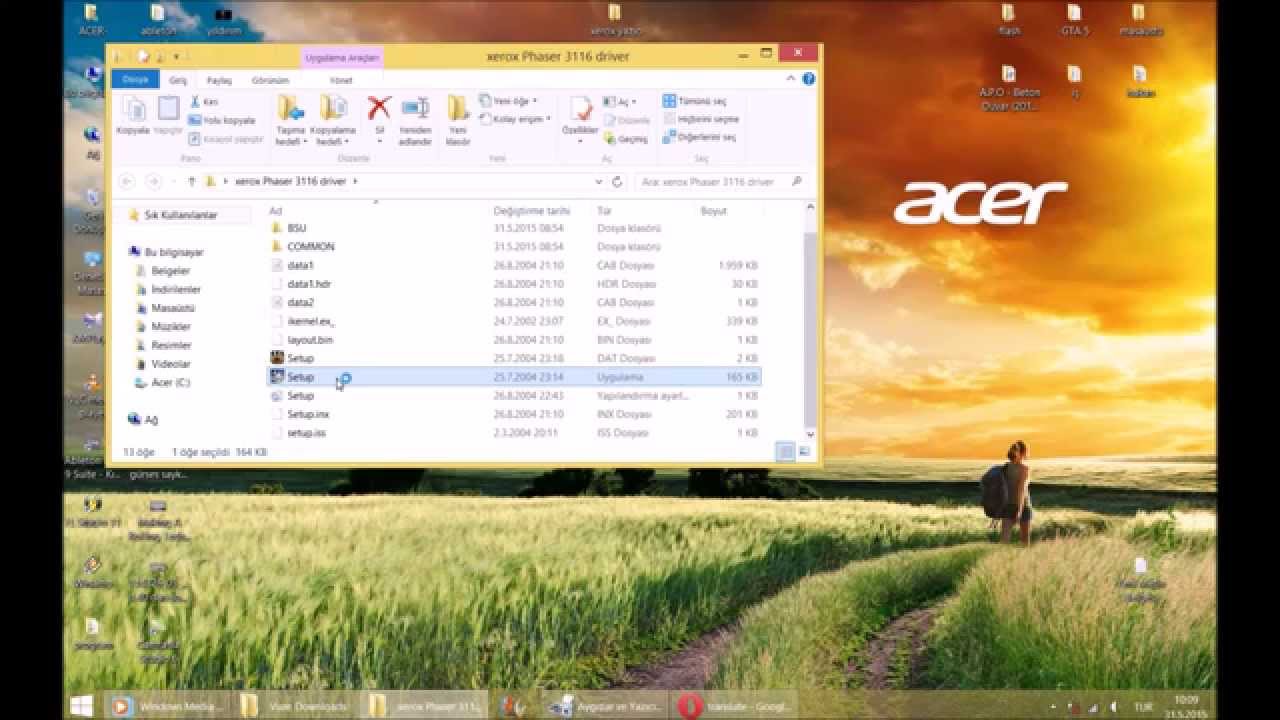1280x720 pixels.
Task: Click the search magnifier icon in Explorer
Action: (x=797, y=182)
